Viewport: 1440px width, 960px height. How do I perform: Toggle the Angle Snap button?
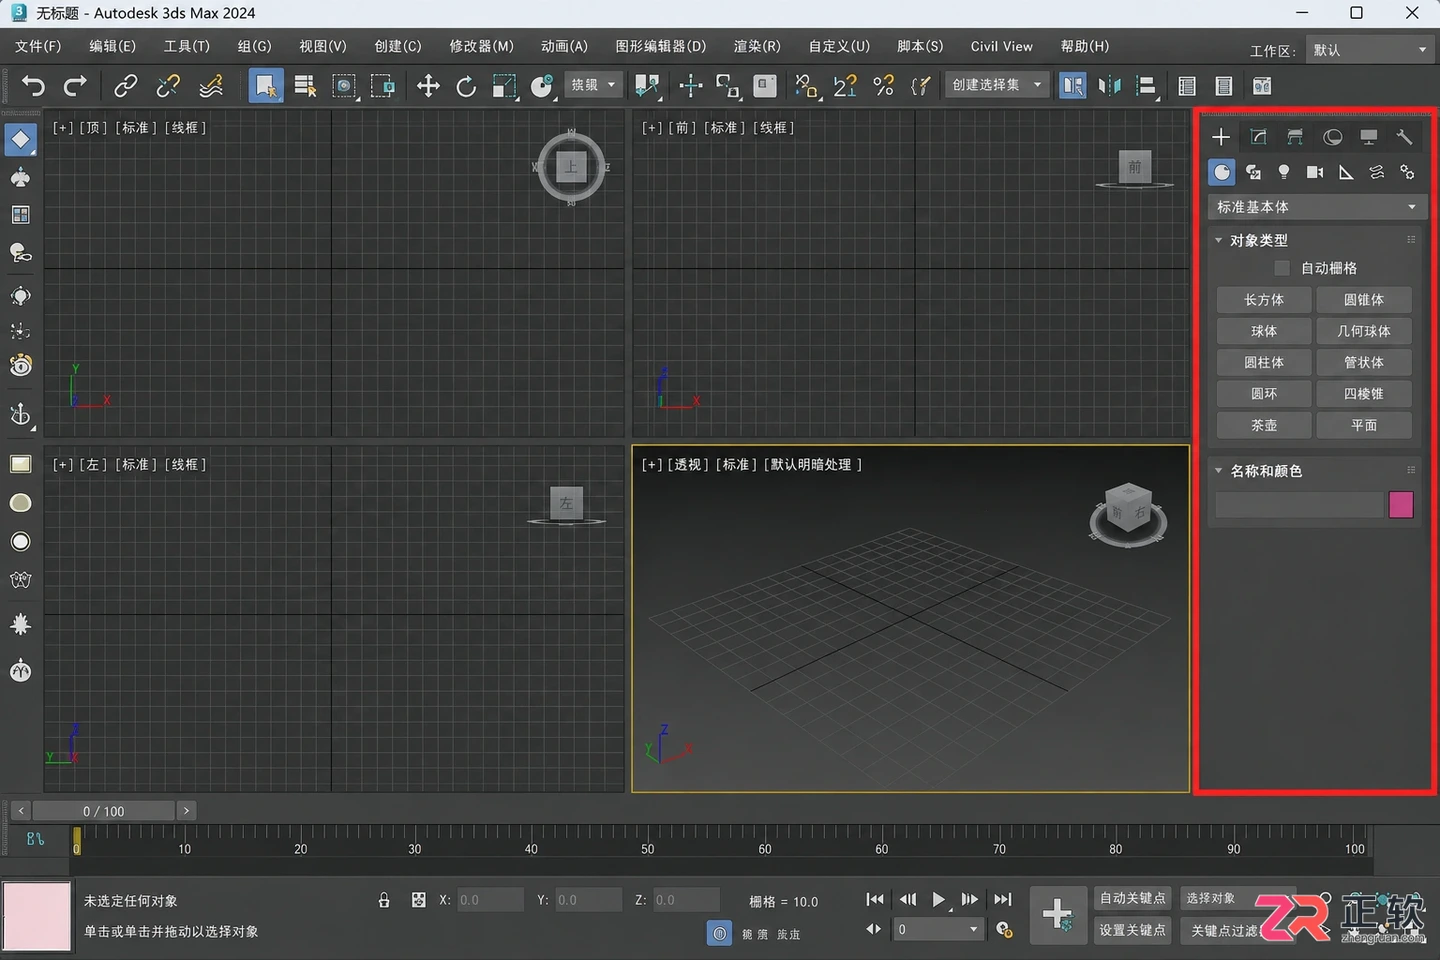point(845,86)
